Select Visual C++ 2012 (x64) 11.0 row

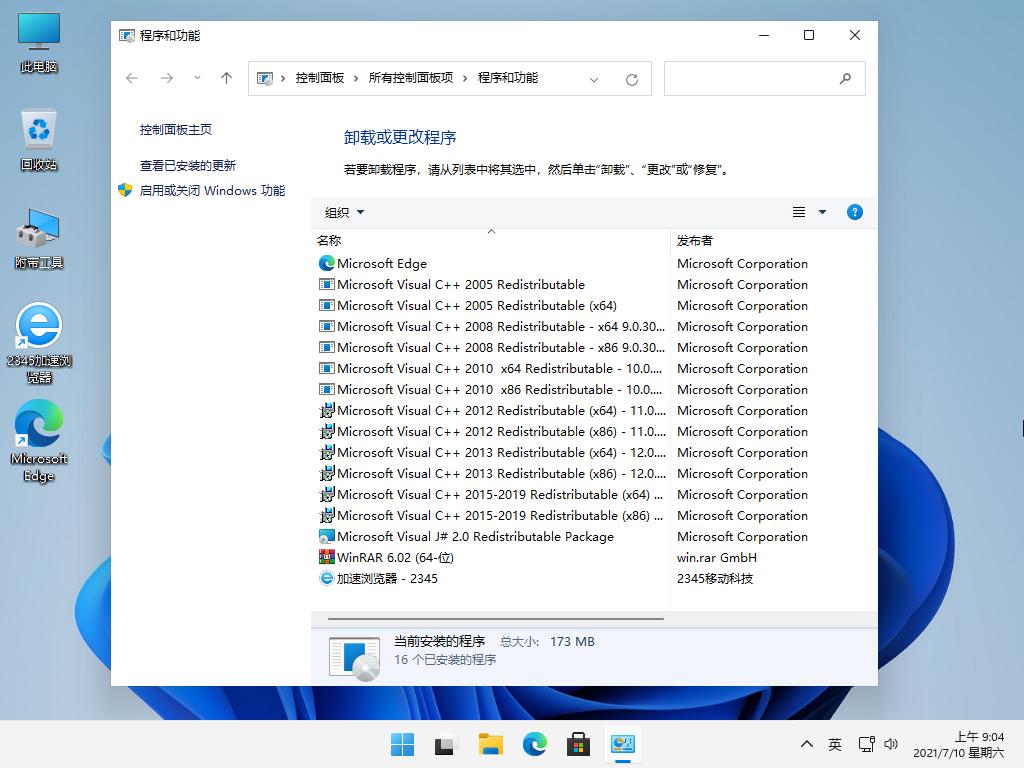coord(492,410)
